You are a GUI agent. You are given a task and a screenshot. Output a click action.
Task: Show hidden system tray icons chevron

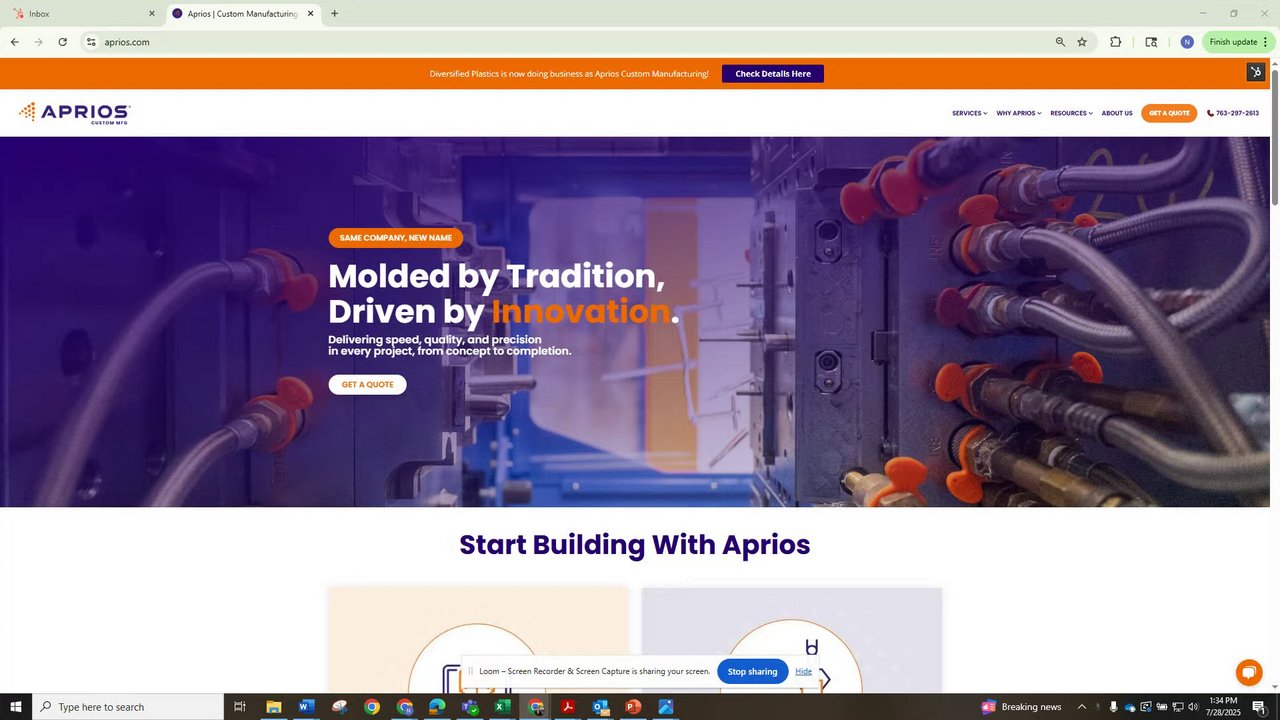1081,707
